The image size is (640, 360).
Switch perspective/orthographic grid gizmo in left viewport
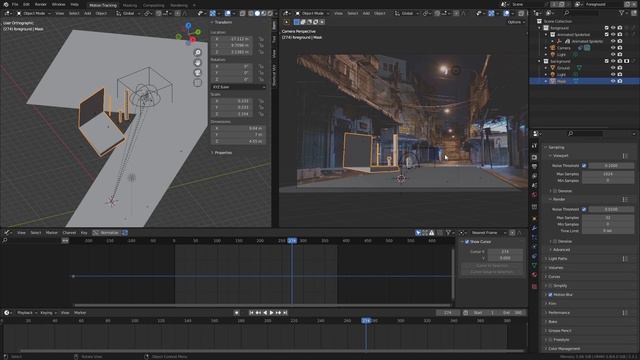[198, 83]
